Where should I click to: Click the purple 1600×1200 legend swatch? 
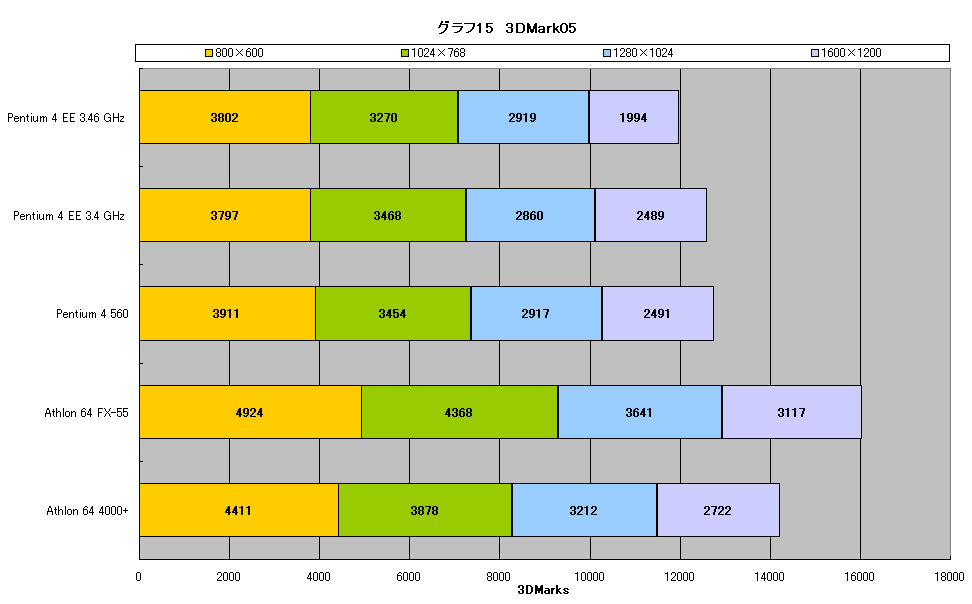tap(815, 53)
